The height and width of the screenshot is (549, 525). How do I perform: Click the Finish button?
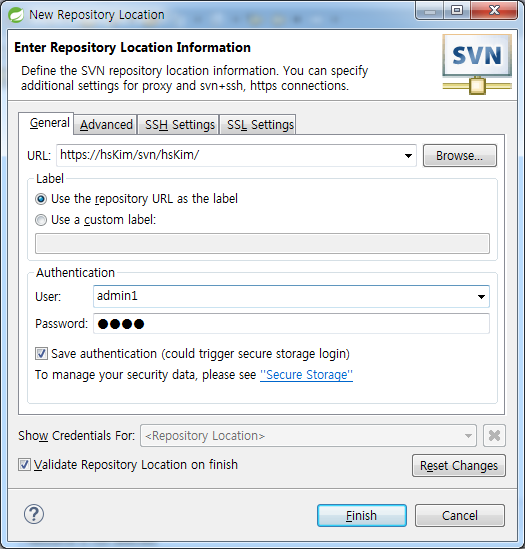(362, 515)
